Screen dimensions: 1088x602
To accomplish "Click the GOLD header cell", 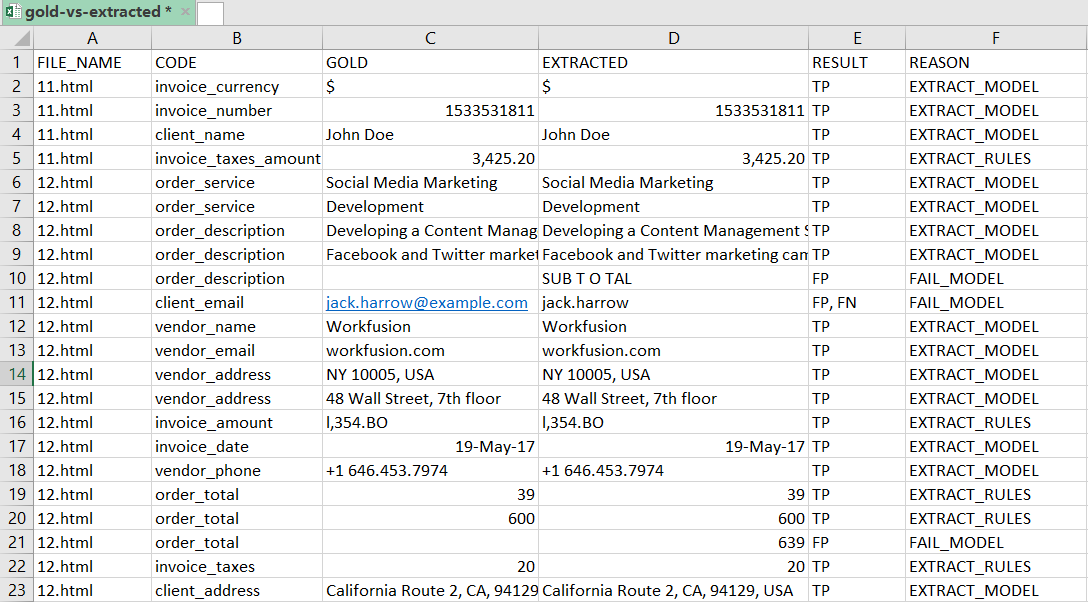I will point(430,62).
